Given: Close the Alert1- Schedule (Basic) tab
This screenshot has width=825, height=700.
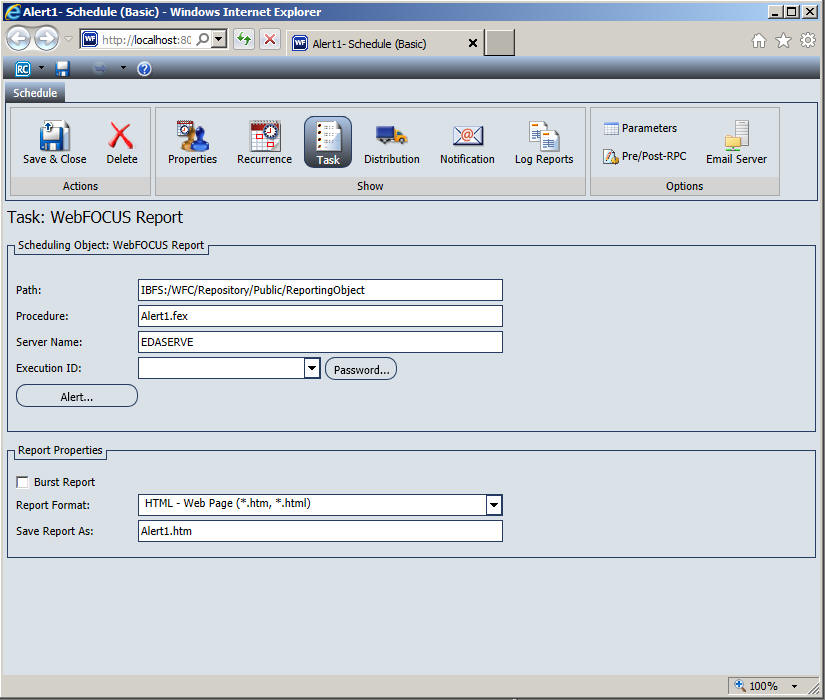Looking at the screenshot, I should (472, 44).
